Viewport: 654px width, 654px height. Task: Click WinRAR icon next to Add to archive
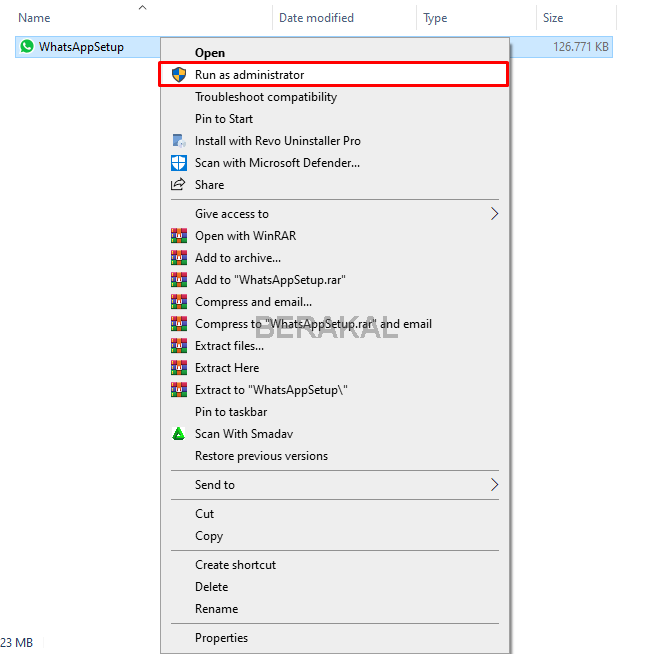179,258
